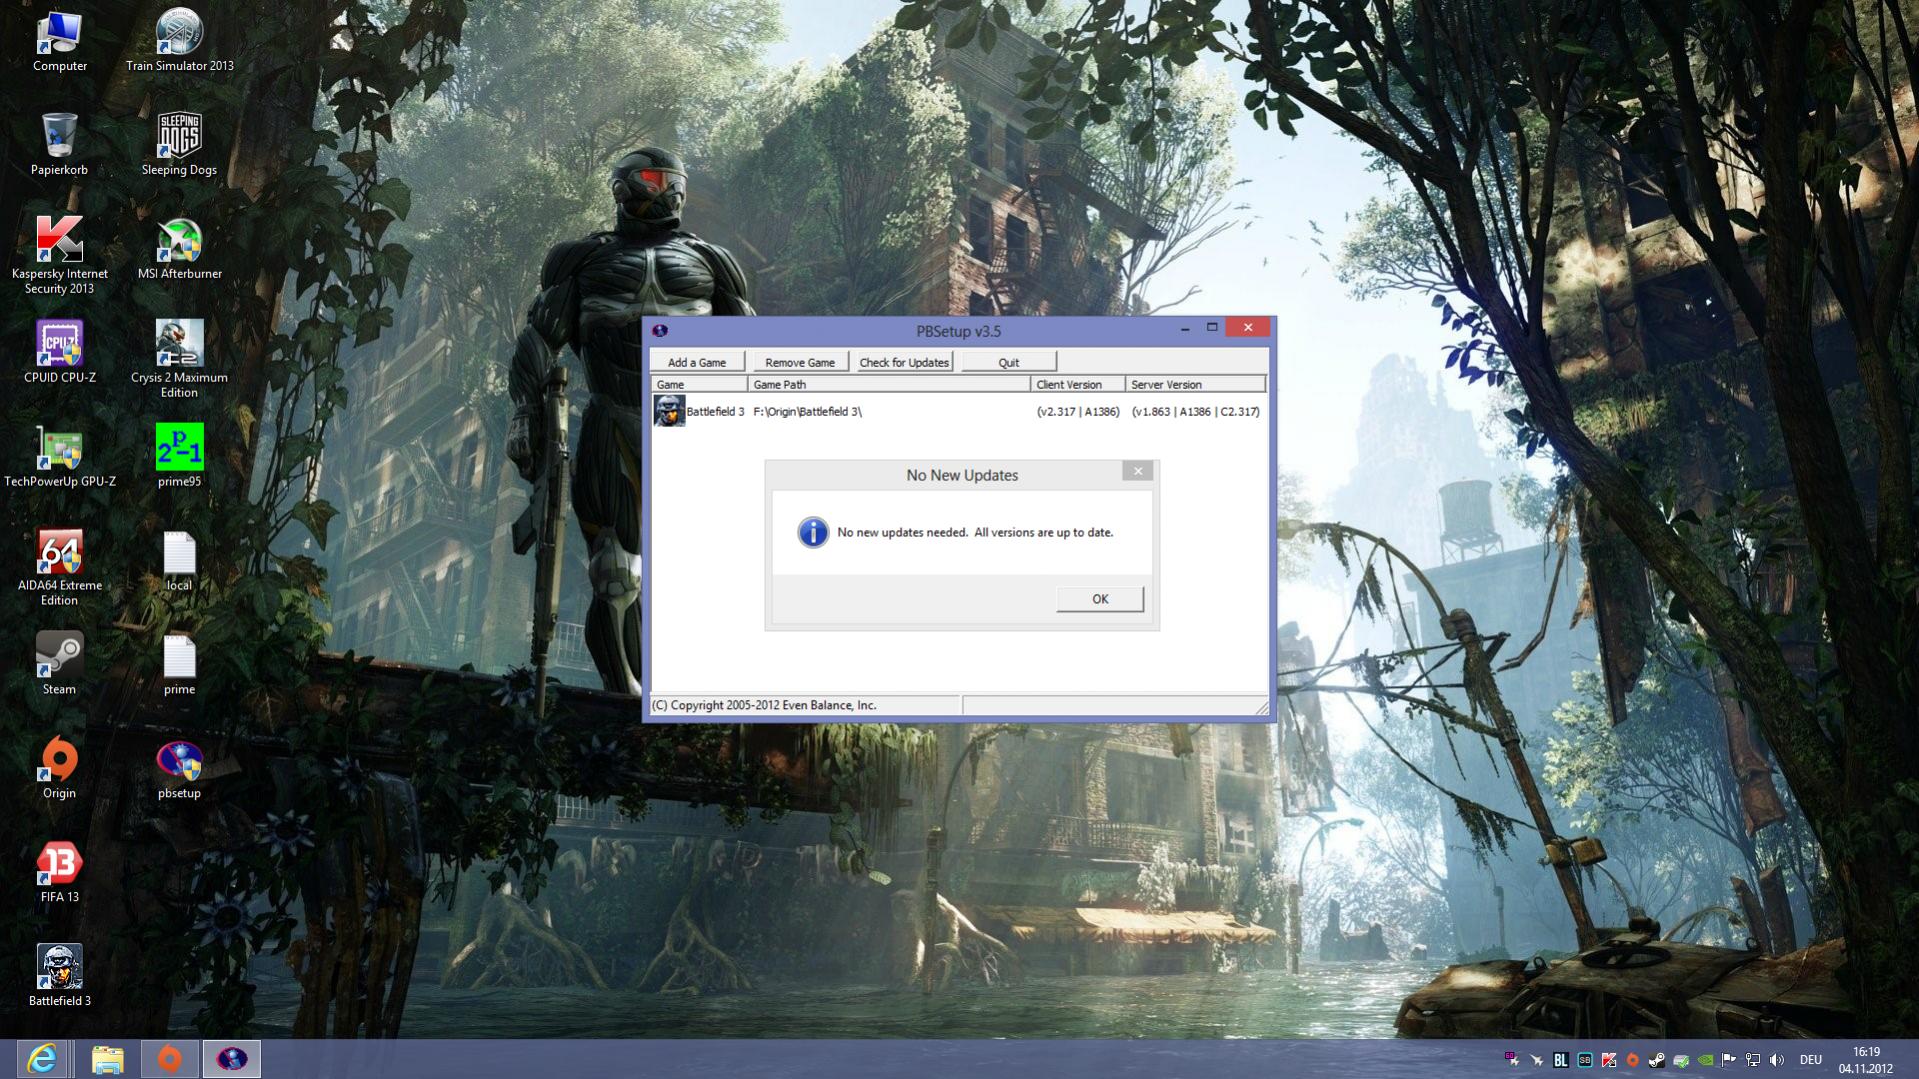Click the Client Version column header
1919x1079 pixels.
[x=1077, y=384]
